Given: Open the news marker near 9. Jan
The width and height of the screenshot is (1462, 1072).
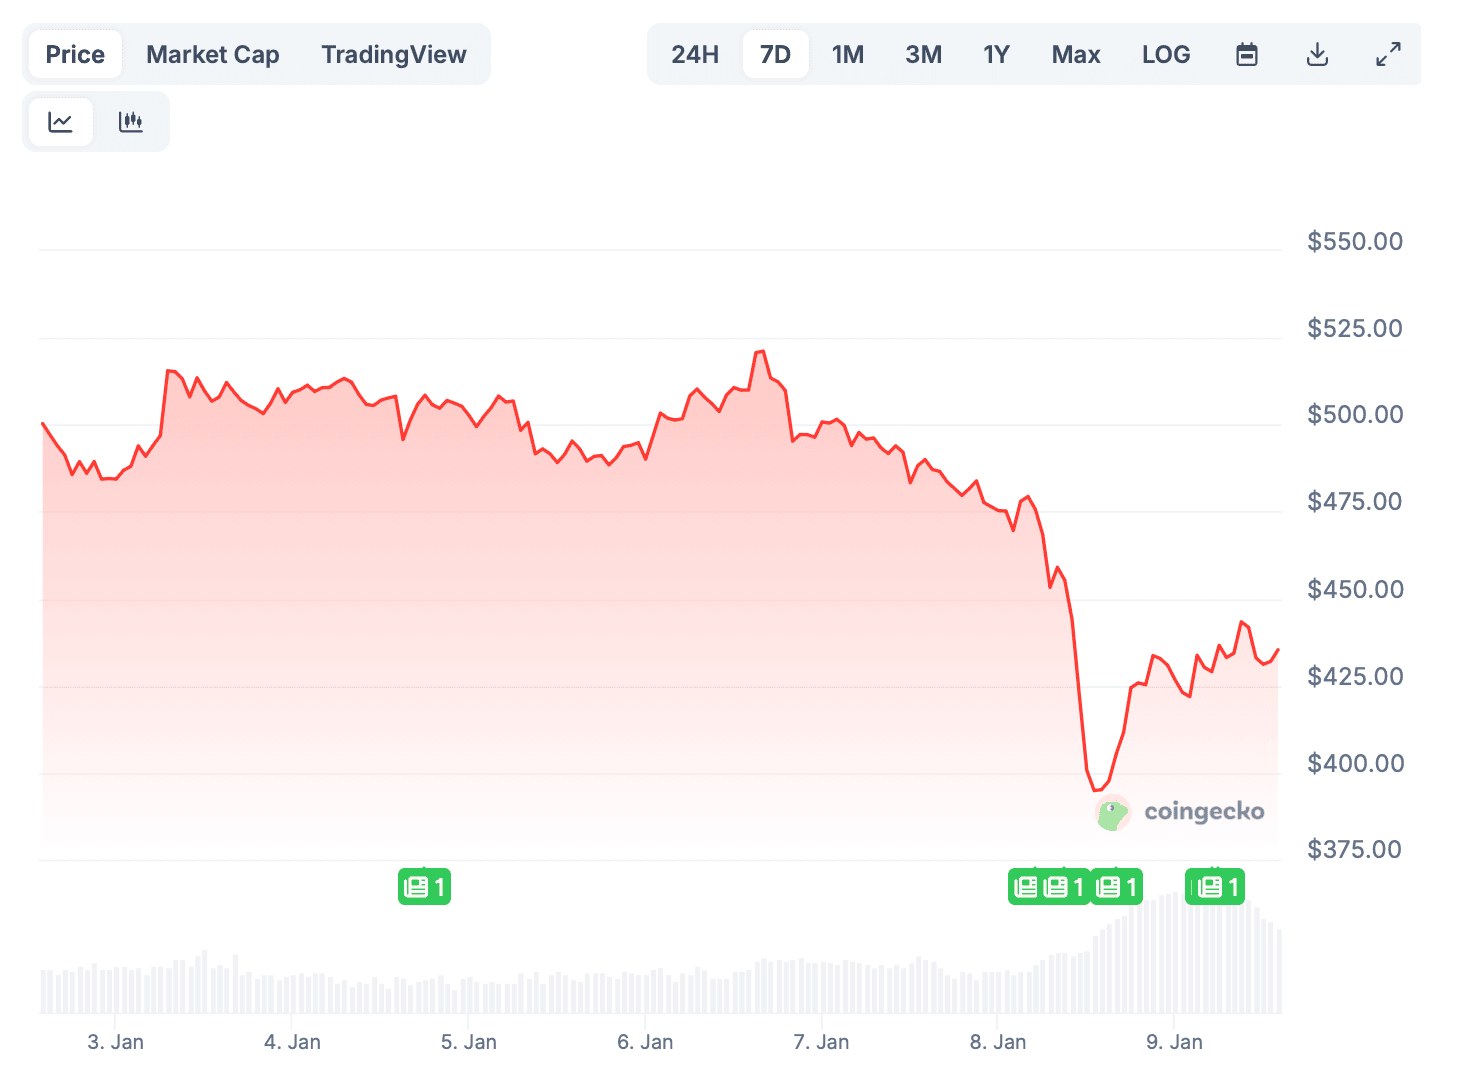Looking at the screenshot, I should pyautogui.click(x=1215, y=886).
